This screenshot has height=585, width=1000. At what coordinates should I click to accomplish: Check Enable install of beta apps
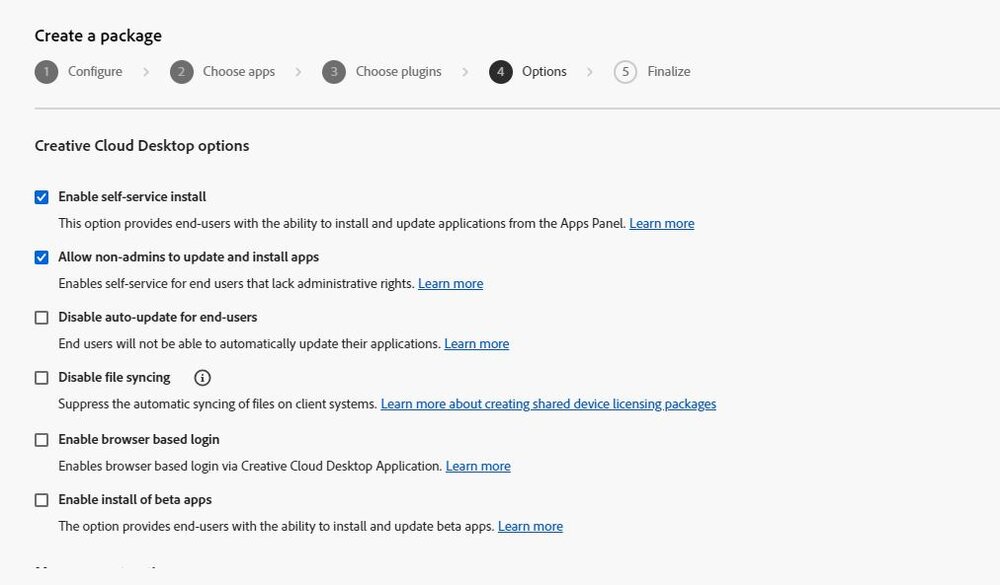coord(41,500)
